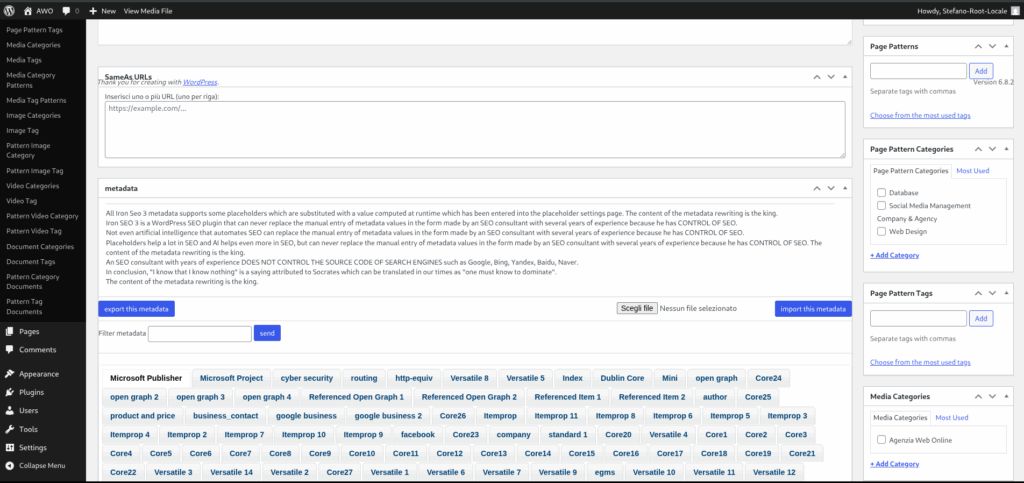Open the comments bubble icon in admin bar
This screenshot has width=1024, height=483.
tap(67, 11)
